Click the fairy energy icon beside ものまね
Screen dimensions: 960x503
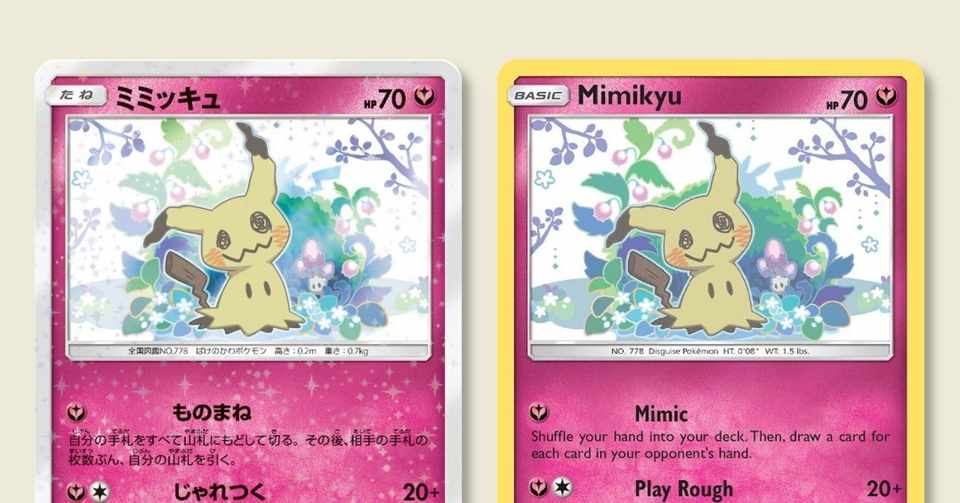pos(77,413)
